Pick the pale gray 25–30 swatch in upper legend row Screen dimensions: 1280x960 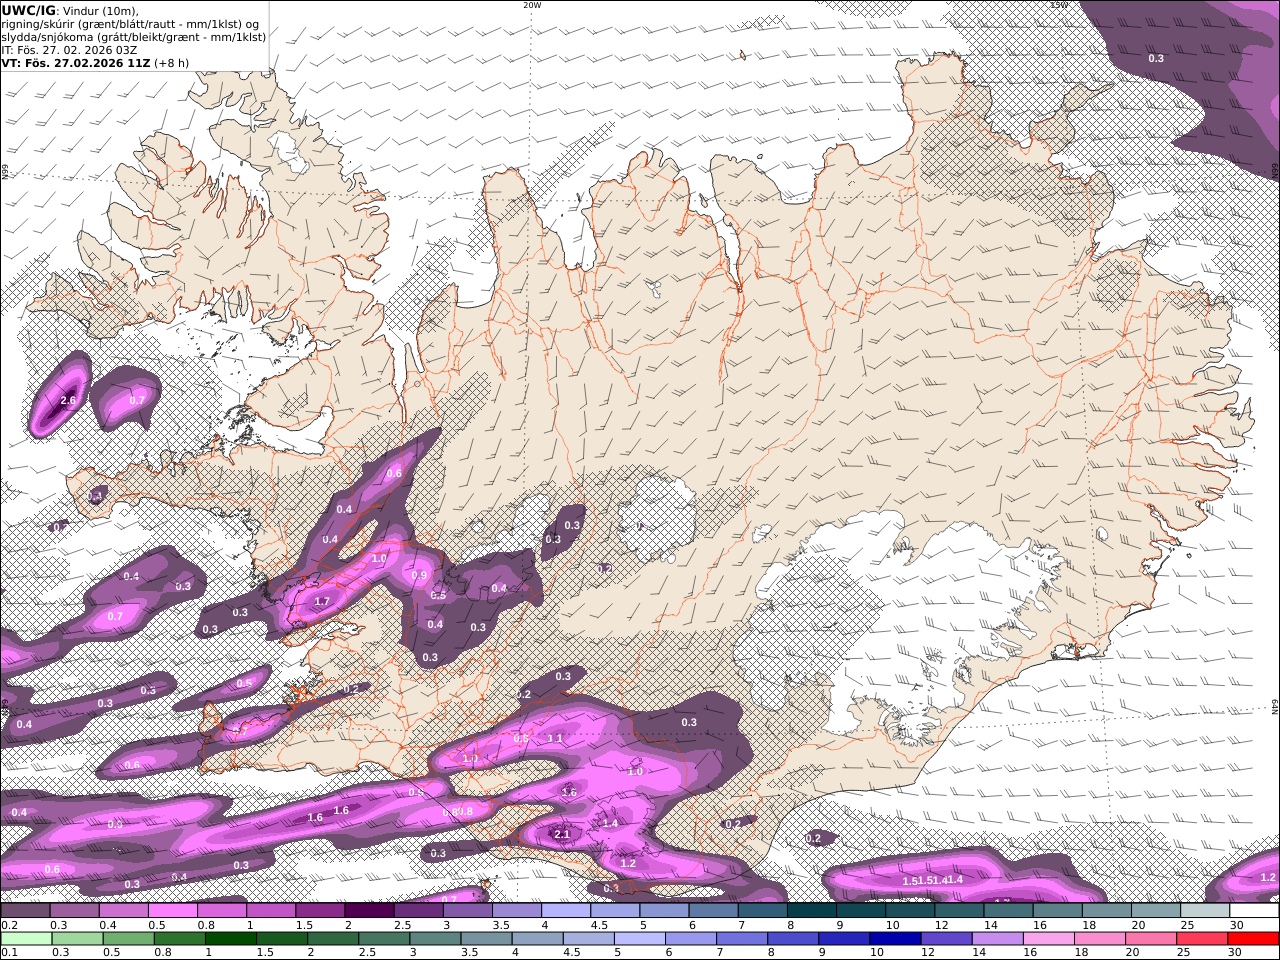(1205, 910)
